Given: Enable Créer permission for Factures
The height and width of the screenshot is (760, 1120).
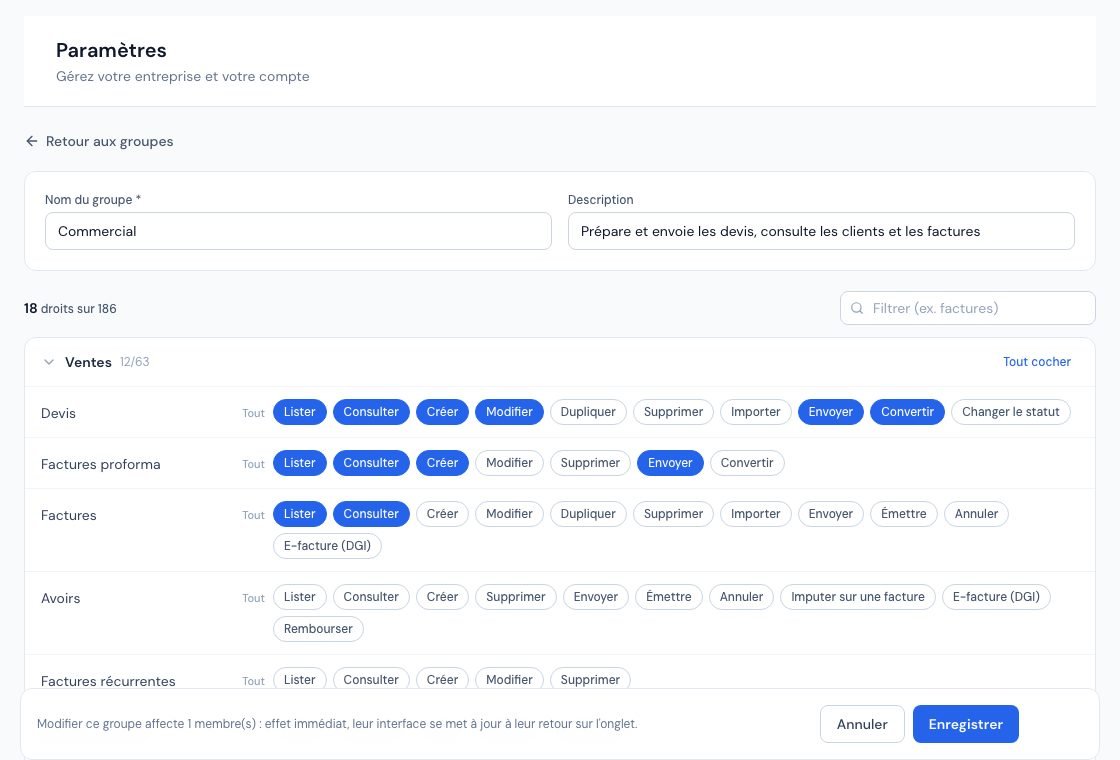Looking at the screenshot, I should click(442, 514).
